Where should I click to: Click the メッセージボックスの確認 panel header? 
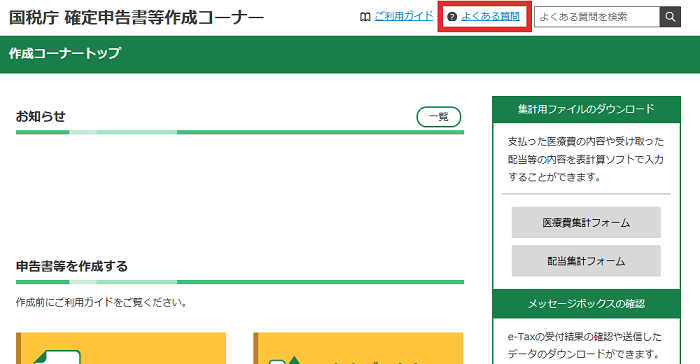click(586, 304)
